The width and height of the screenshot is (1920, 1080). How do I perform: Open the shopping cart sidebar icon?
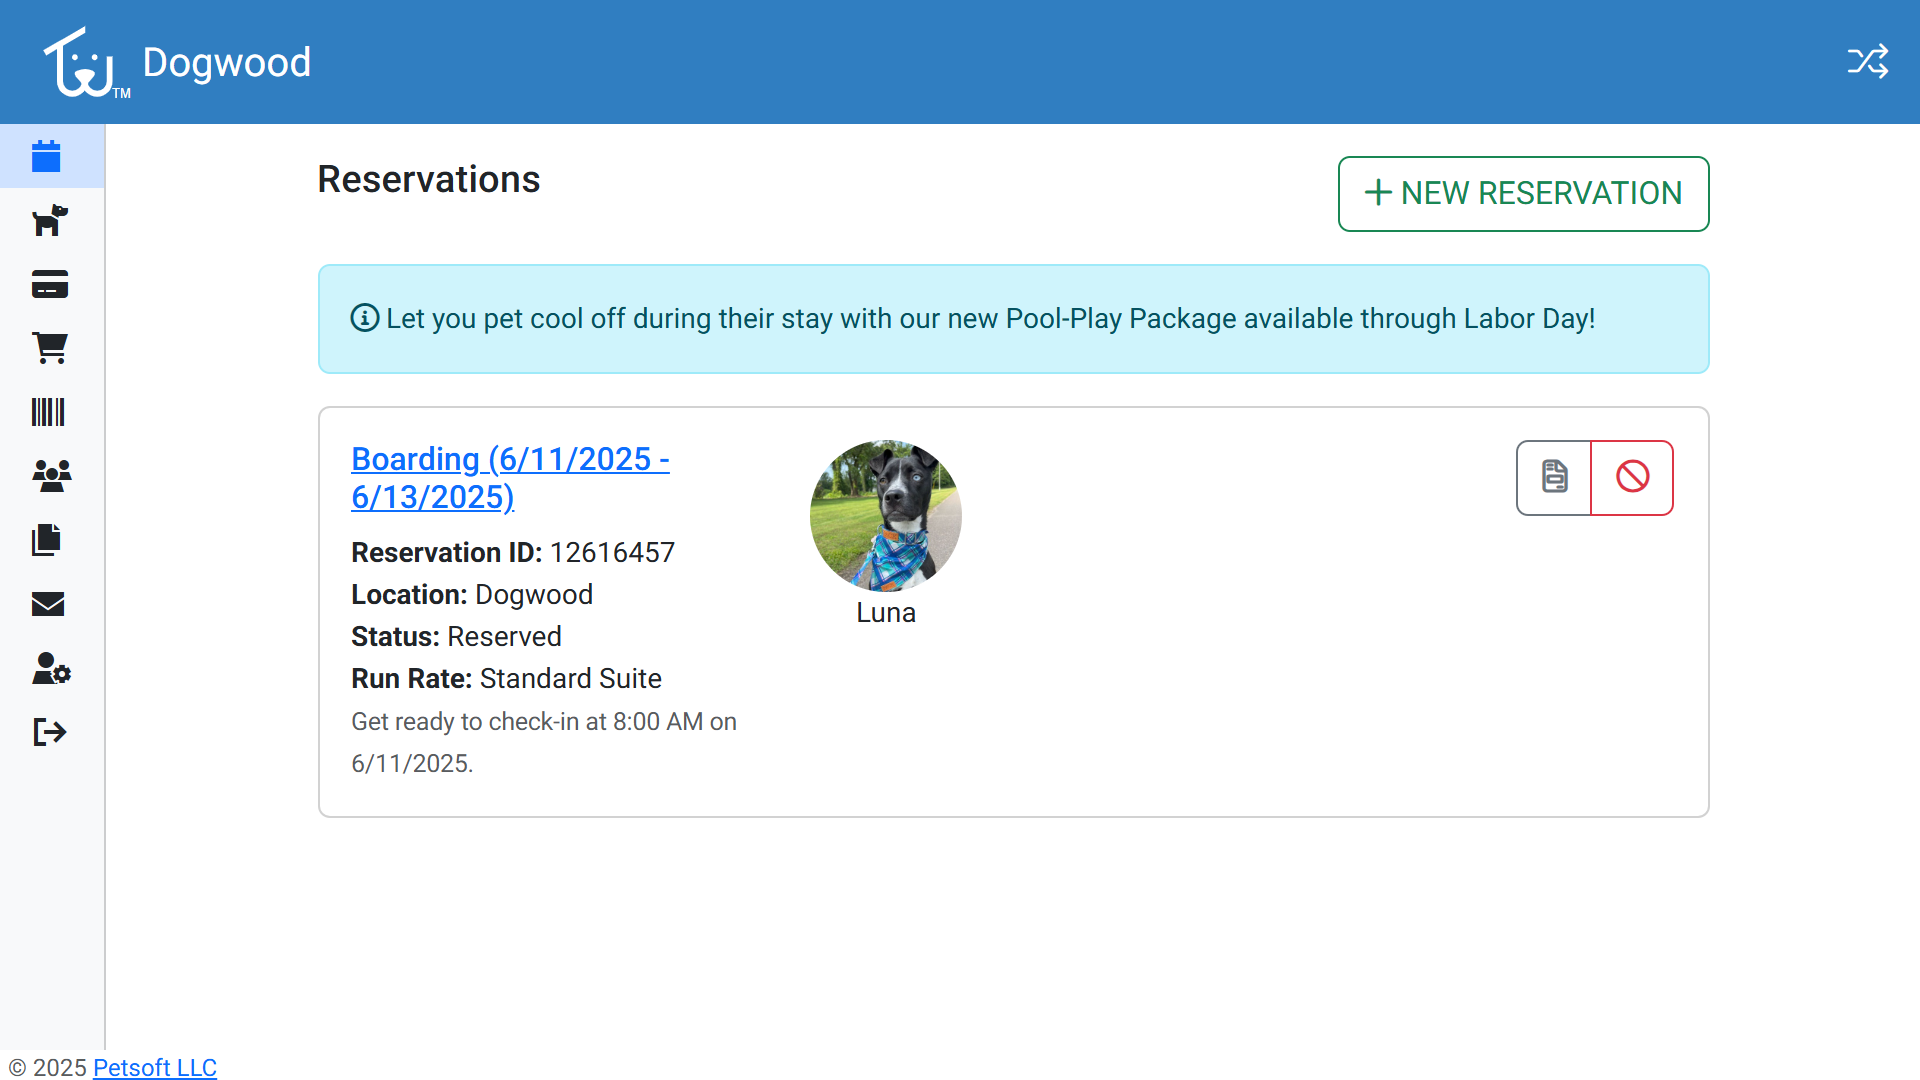click(x=49, y=348)
